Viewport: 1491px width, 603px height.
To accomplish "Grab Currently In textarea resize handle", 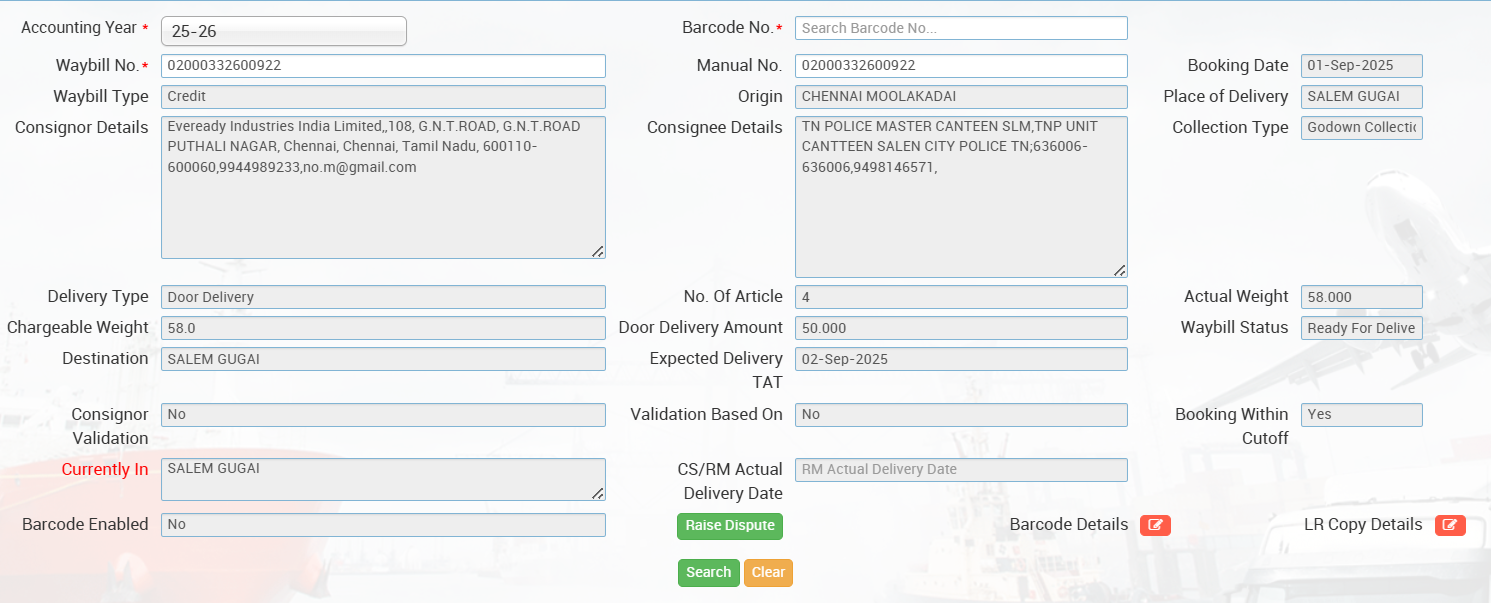I will pyautogui.click(x=597, y=493).
